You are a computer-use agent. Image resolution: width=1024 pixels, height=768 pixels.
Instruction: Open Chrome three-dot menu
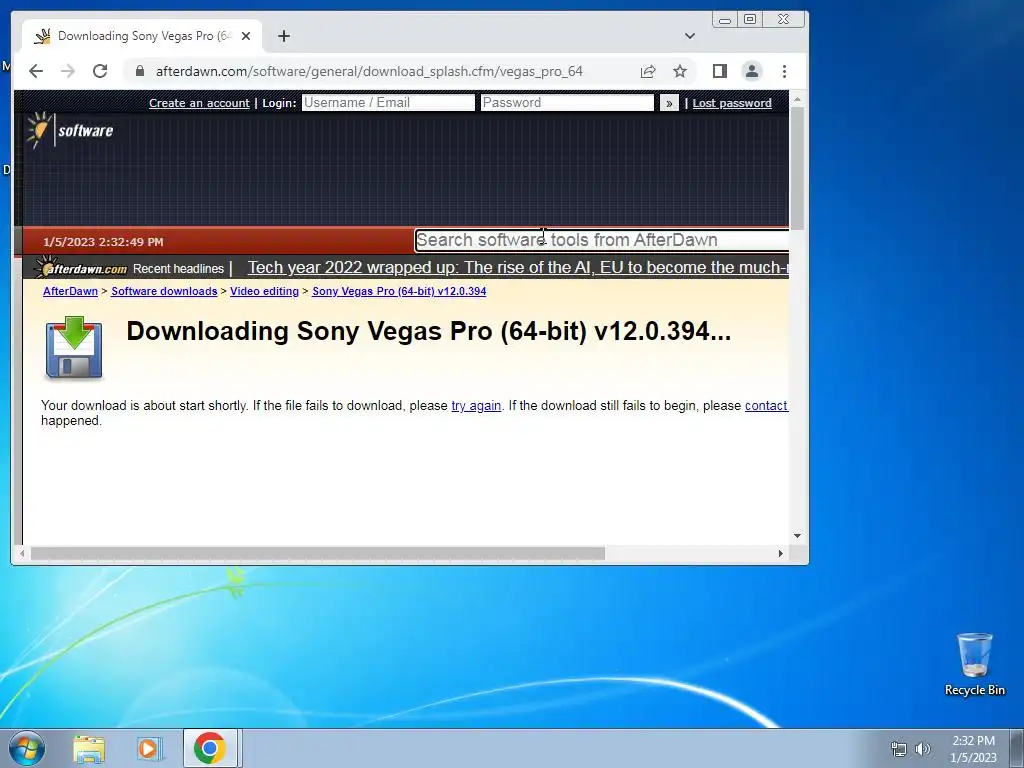pos(784,71)
